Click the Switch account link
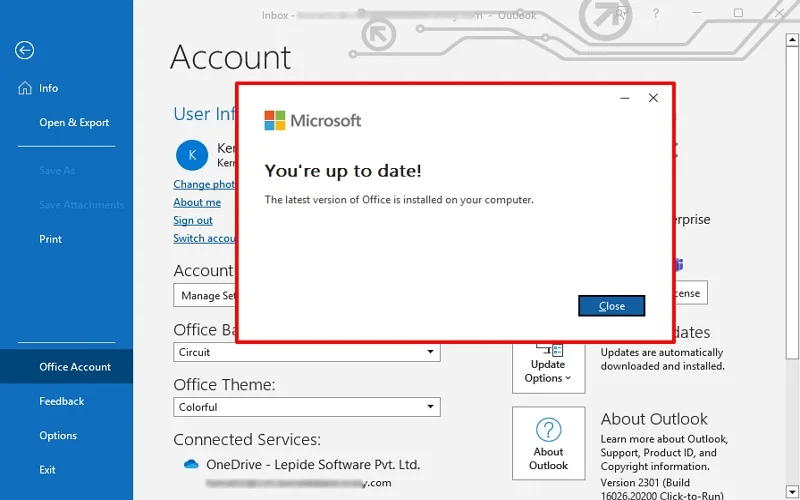800x500 pixels. click(204, 238)
